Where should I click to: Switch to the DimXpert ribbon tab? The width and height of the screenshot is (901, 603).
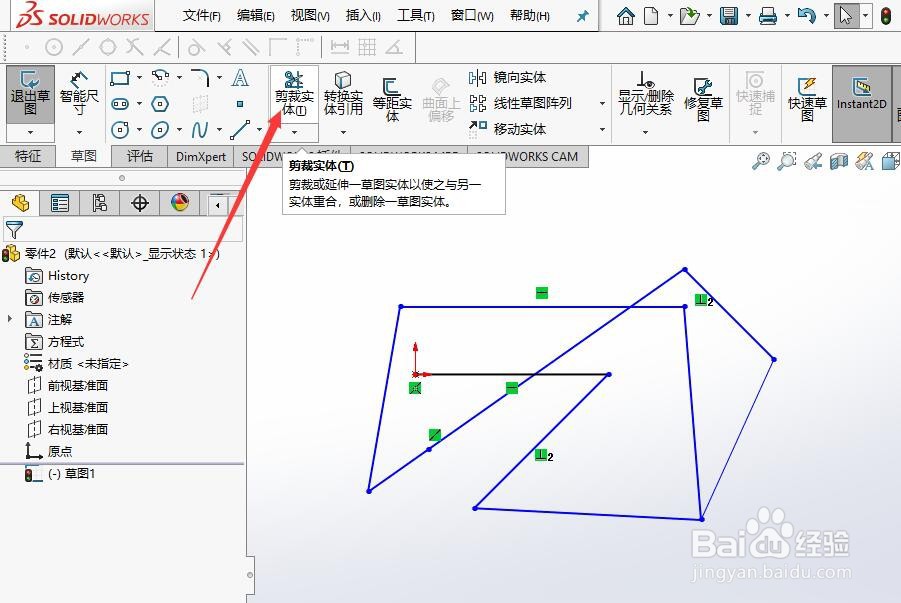pyautogui.click(x=201, y=156)
